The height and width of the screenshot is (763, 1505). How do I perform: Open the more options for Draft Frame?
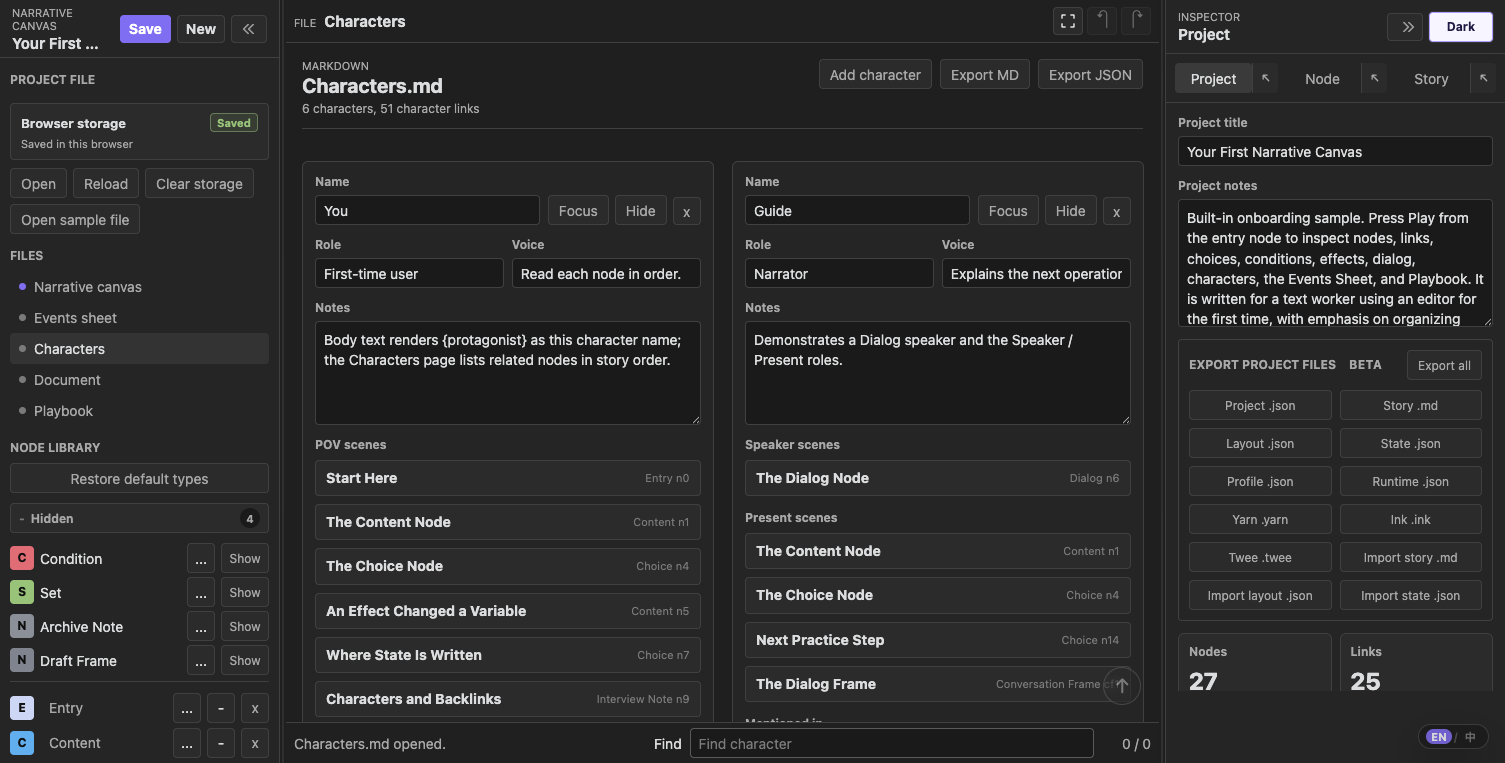tap(201, 661)
